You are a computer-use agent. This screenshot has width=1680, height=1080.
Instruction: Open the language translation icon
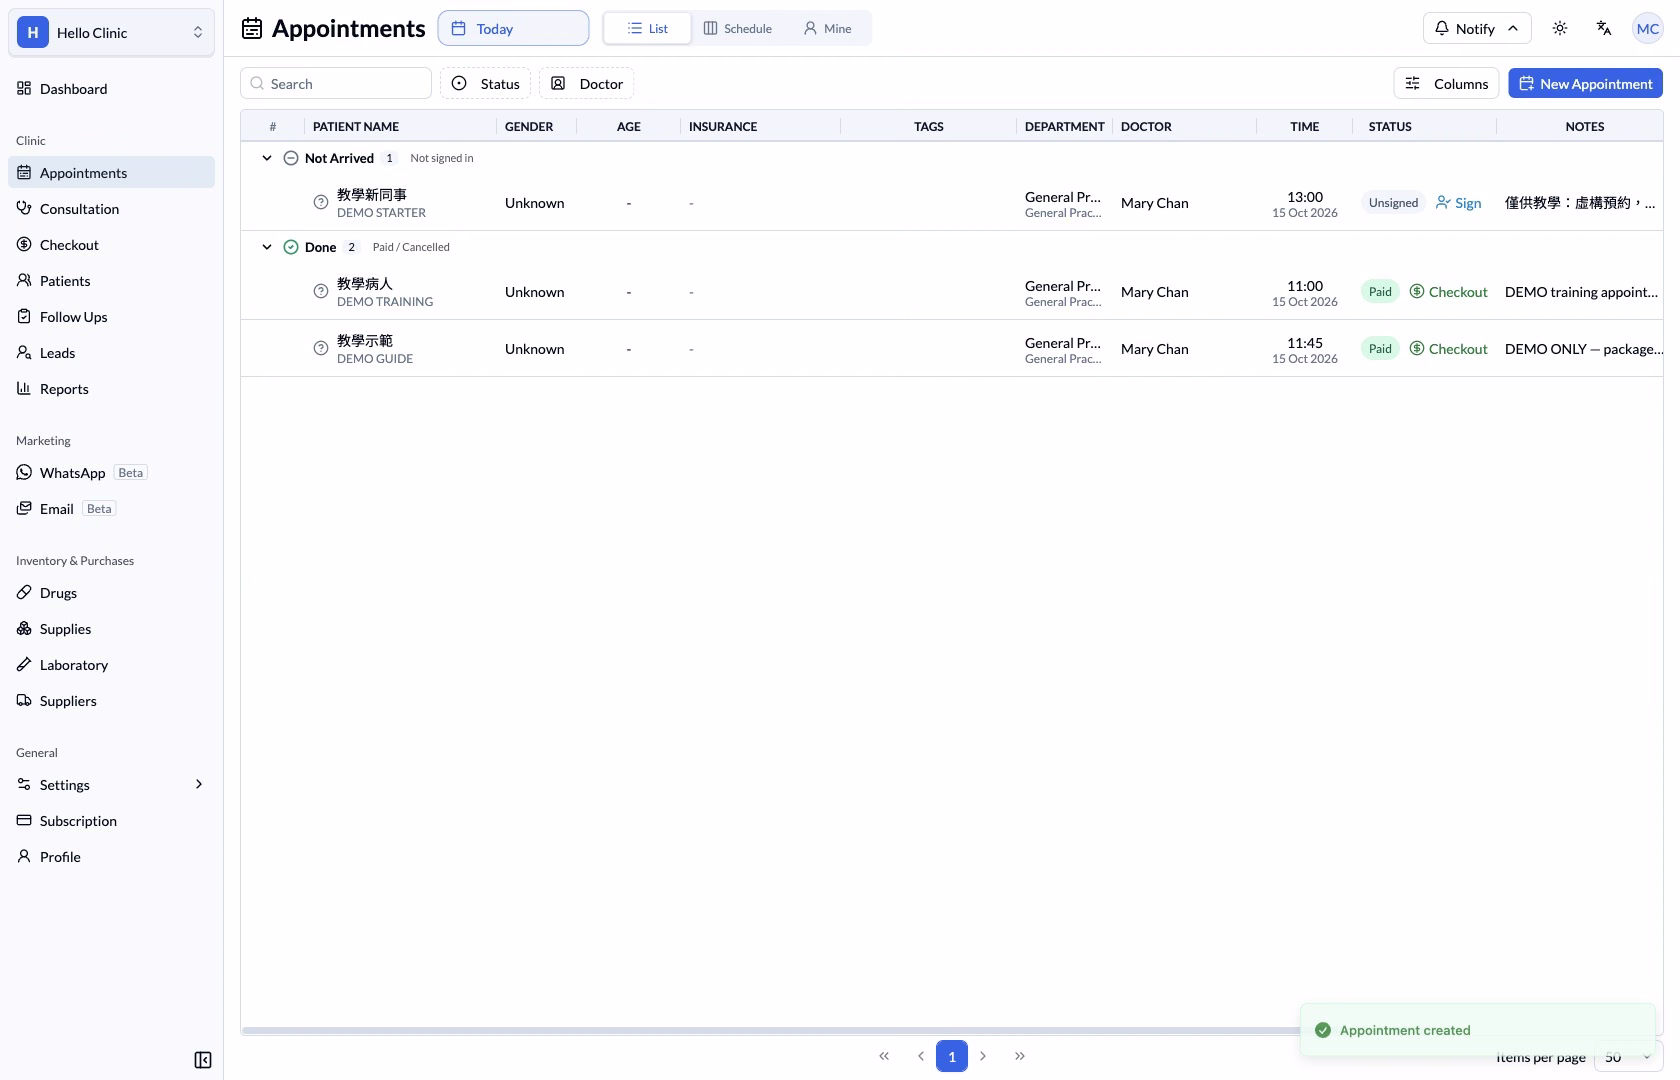tap(1604, 28)
